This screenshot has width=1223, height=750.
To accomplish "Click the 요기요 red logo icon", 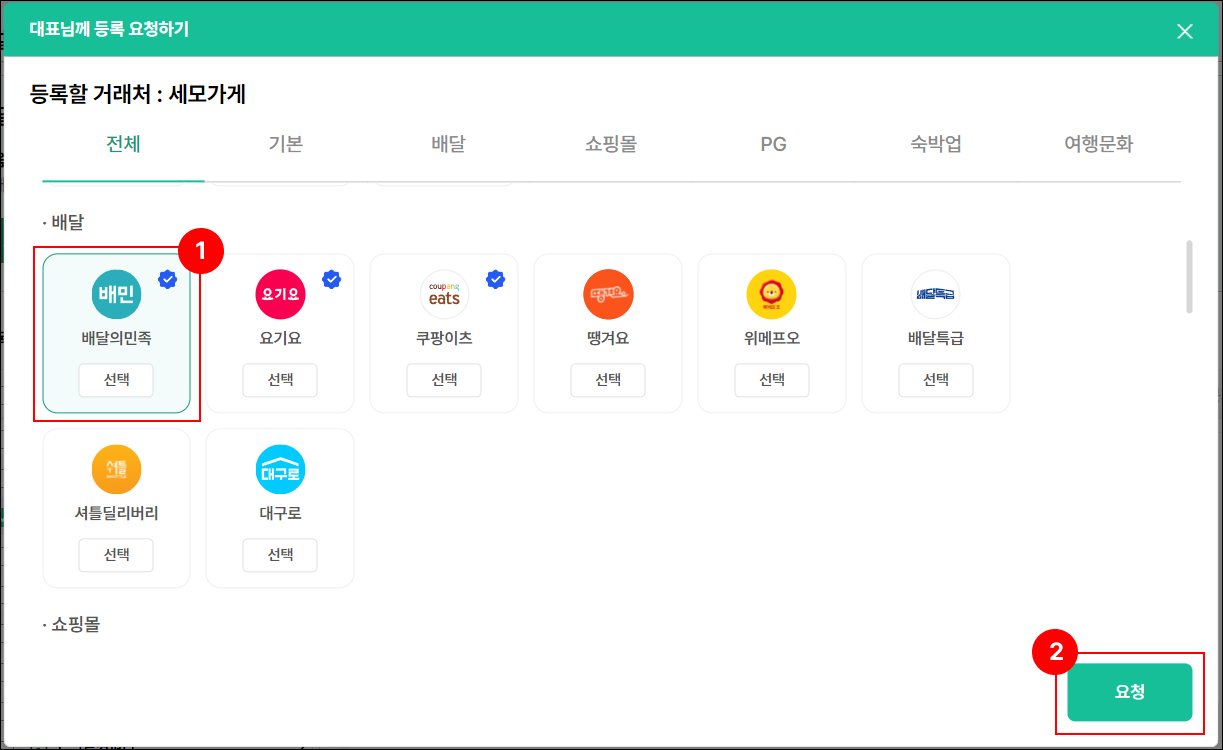I will pos(280,294).
